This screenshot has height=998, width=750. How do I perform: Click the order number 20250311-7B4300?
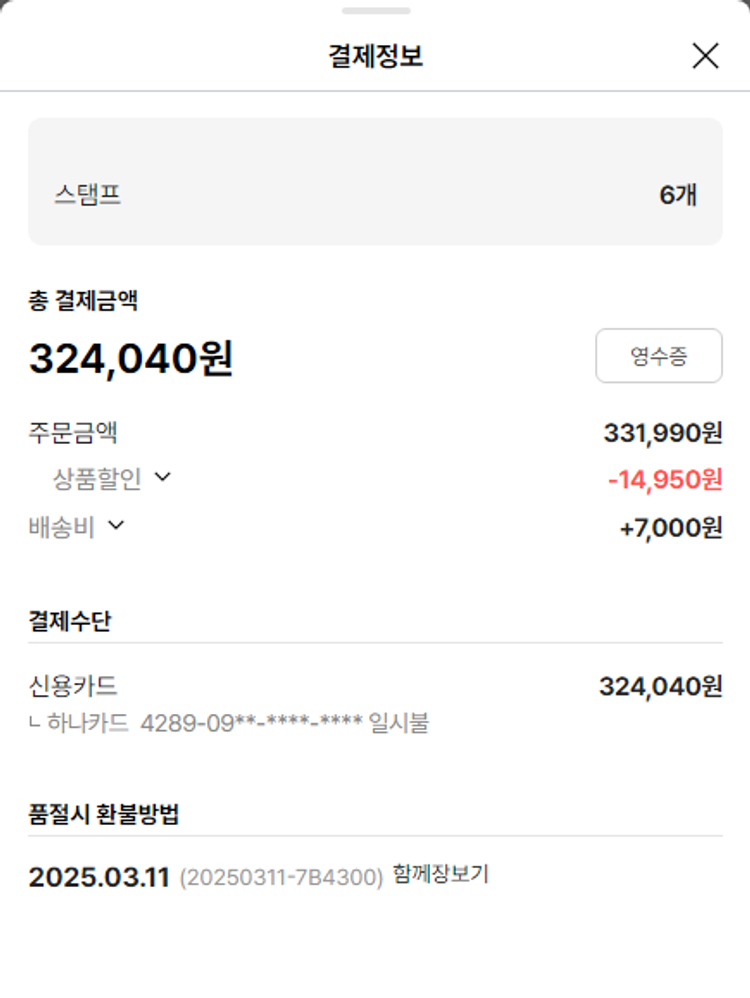(281, 878)
